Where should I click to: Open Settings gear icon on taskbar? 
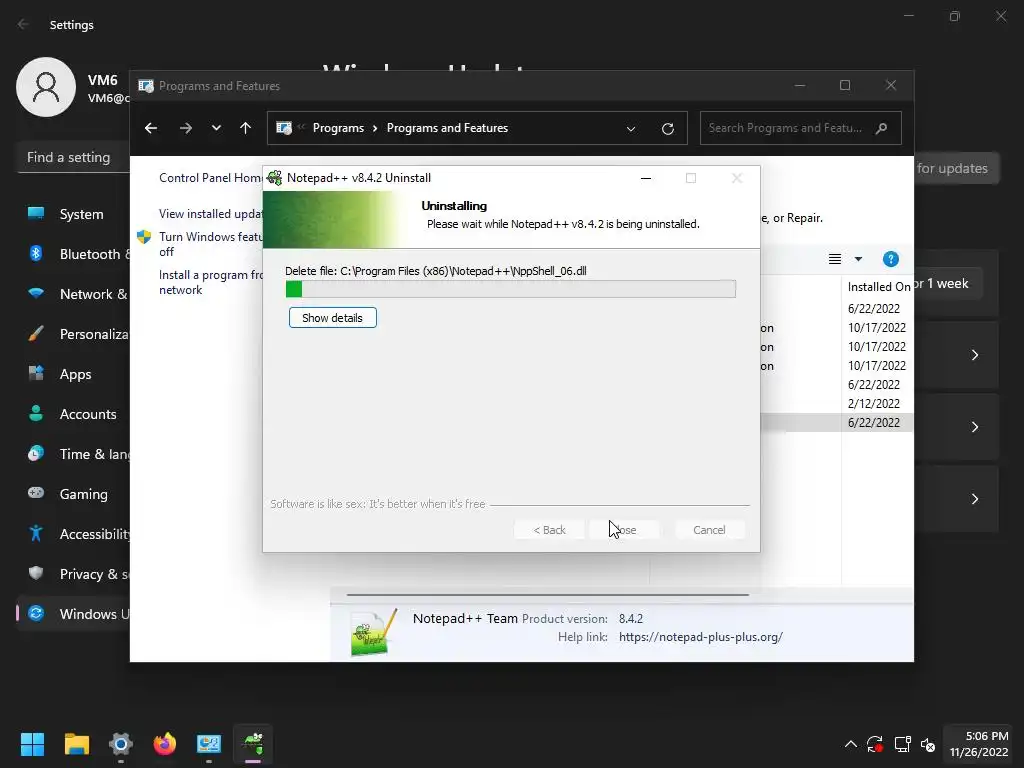click(121, 744)
